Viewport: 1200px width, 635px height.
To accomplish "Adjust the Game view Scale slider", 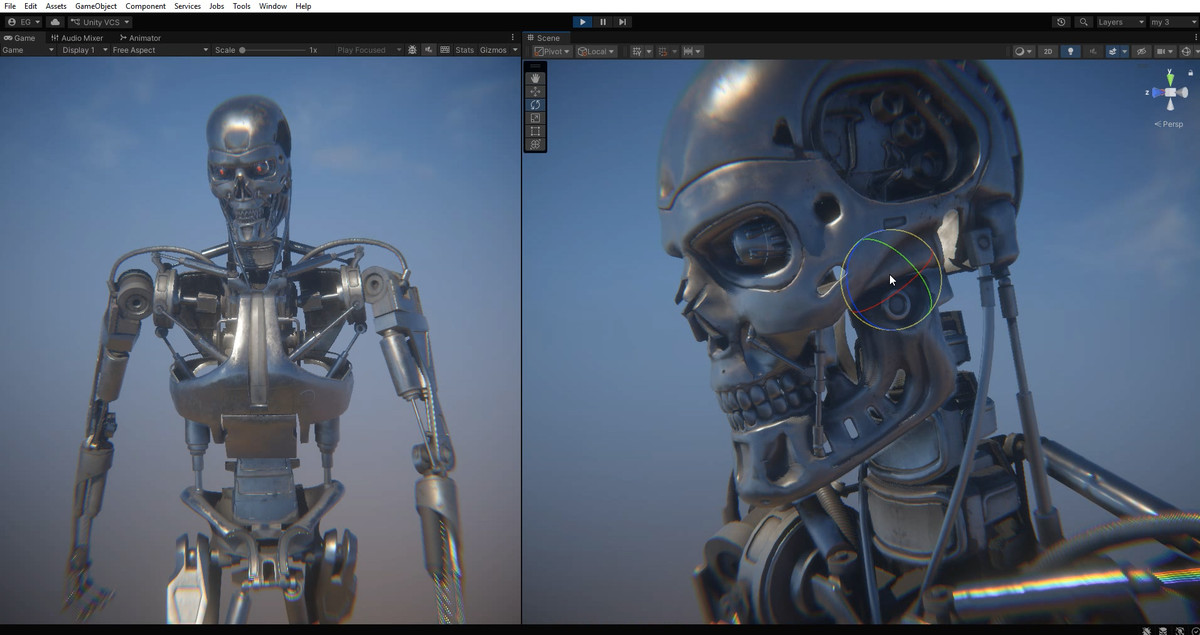I will coord(272,50).
